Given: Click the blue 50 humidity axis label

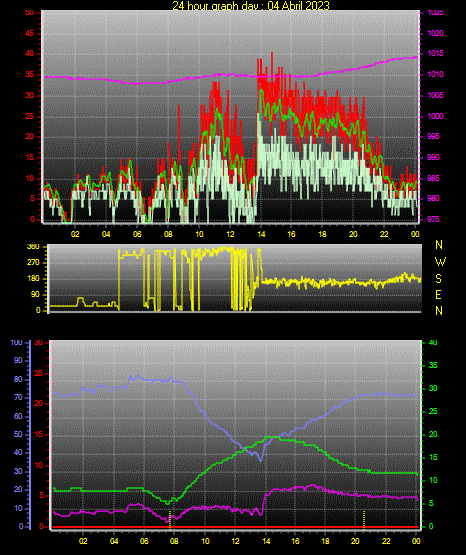Looking at the screenshot, I should (x=18, y=434).
